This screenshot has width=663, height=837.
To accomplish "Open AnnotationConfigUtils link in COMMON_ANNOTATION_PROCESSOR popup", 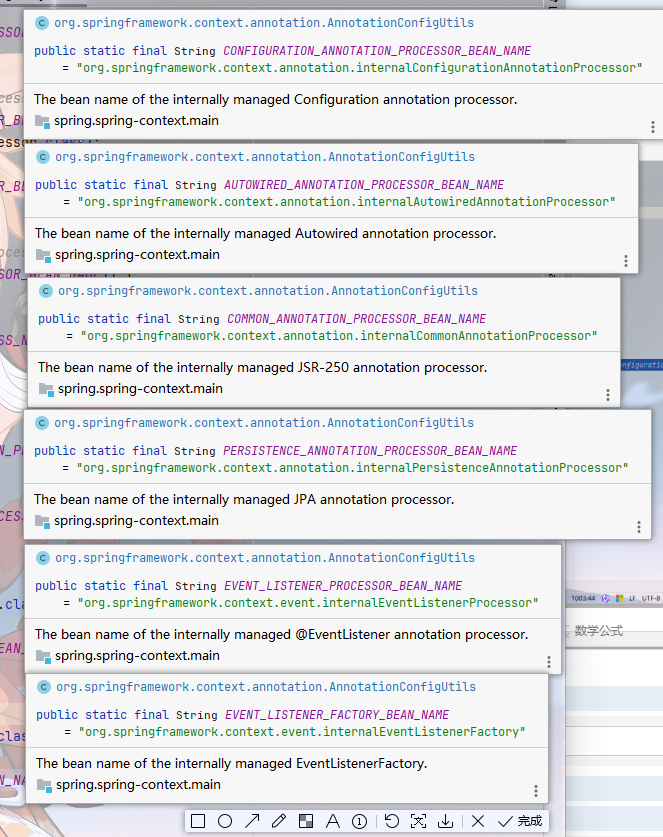I will coord(268,291).
